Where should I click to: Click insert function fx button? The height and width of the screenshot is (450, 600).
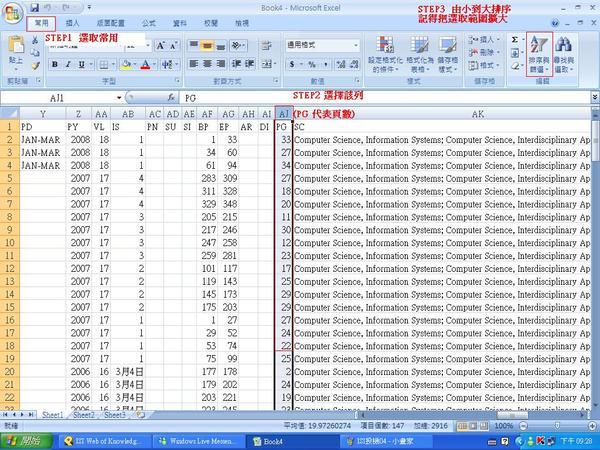(x=171, y=98)
